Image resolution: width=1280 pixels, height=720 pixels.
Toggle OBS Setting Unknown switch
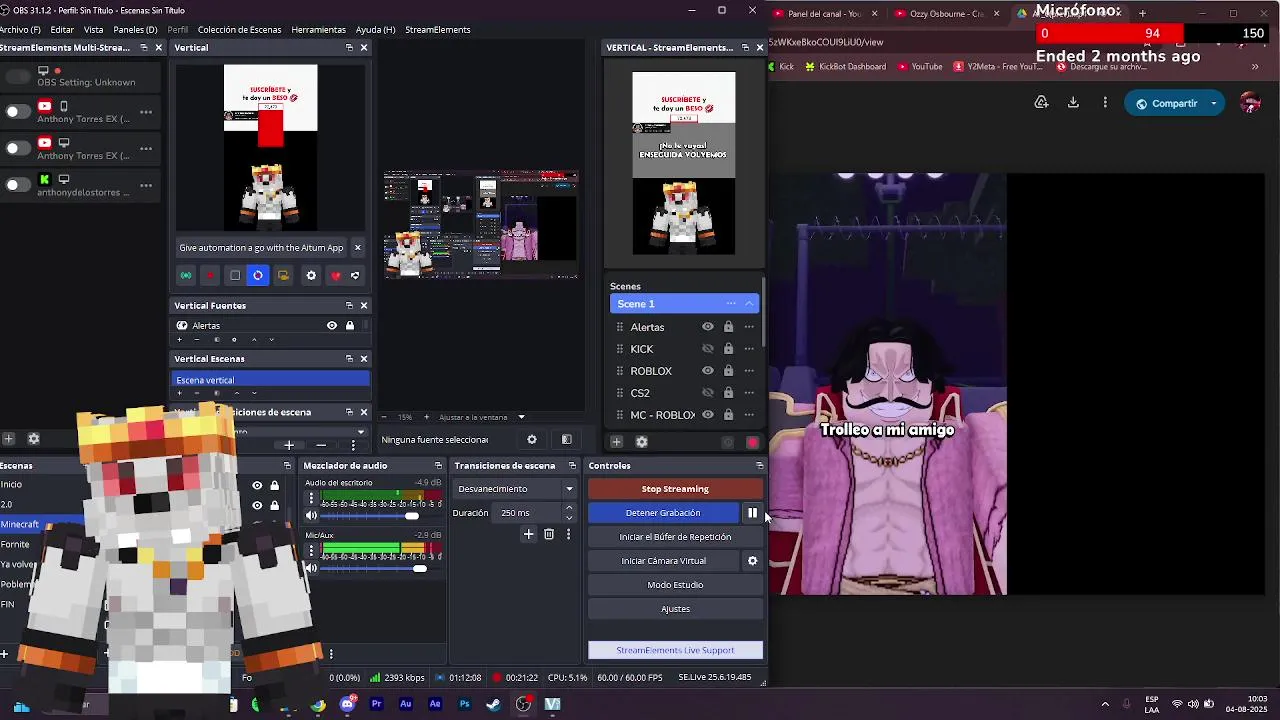click(x=16, y=76)
